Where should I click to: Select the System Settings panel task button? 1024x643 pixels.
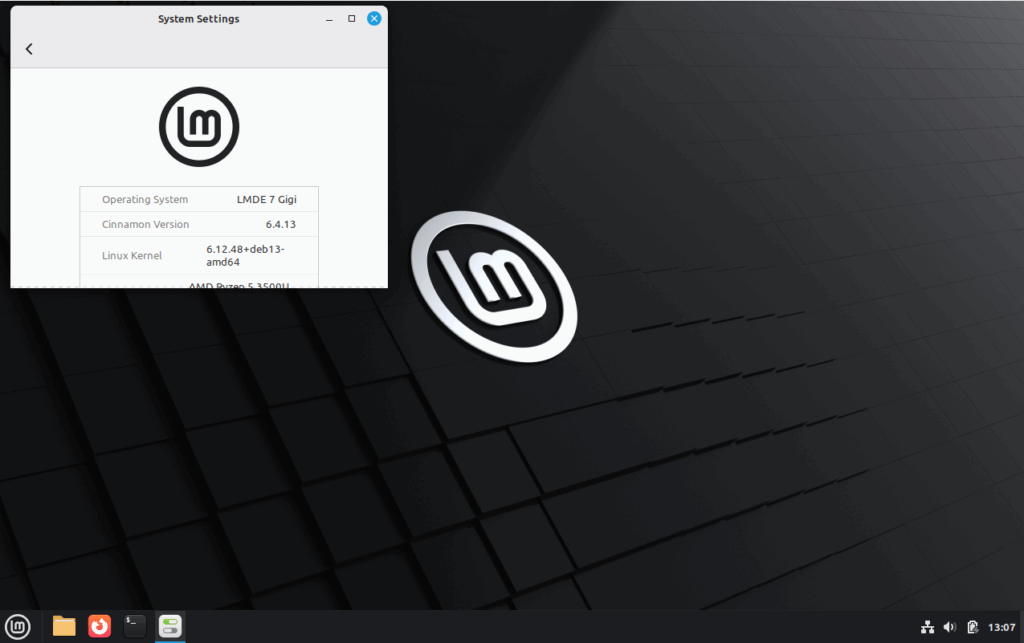click(170, 627)
